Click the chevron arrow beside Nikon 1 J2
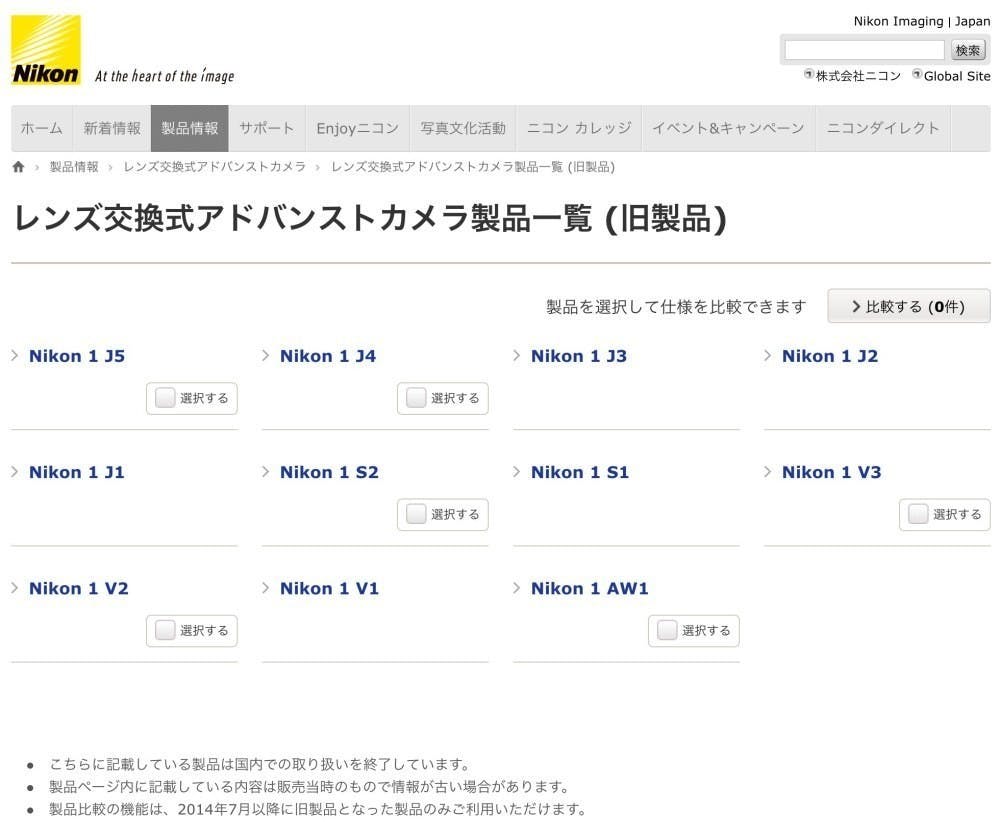The image size is (1000, 840). (768, 355)
